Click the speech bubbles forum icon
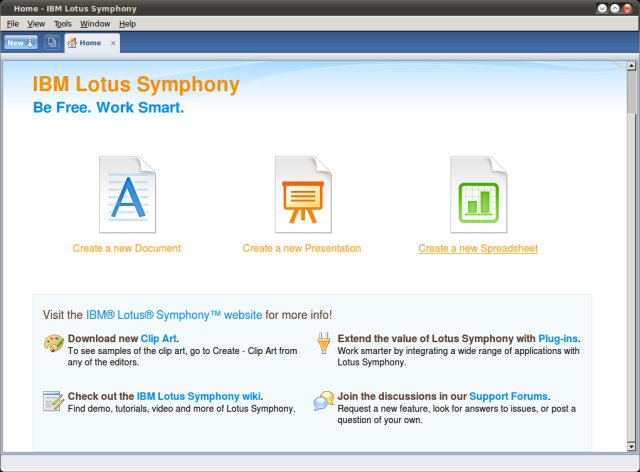The height and width of the screenshot is (472, 640). pyautogui.click(x=324, y=401)
